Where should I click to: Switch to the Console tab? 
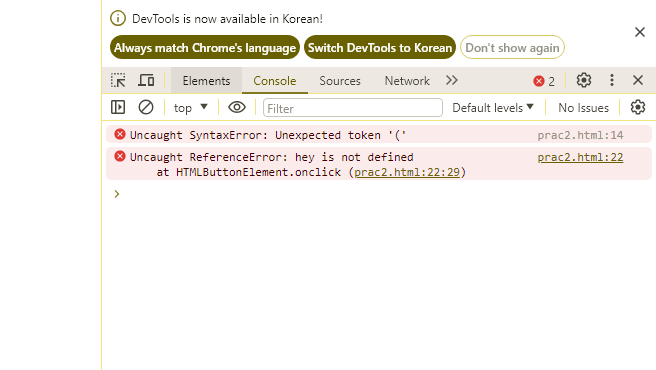coord(275,80)
